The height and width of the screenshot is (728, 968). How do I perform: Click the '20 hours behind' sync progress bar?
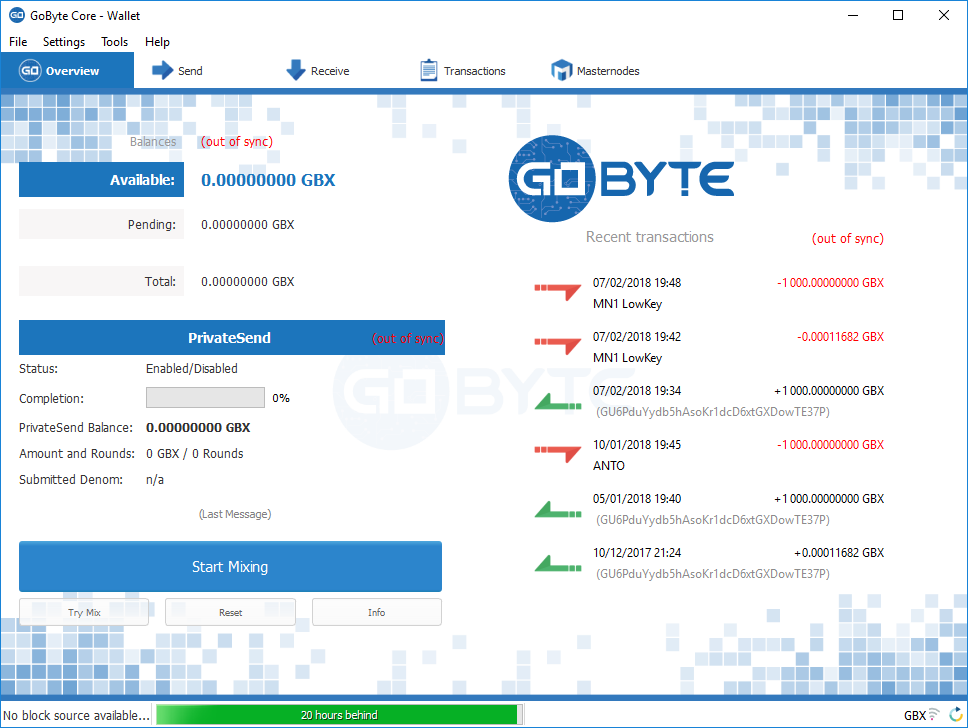click(x=340, y=714)
